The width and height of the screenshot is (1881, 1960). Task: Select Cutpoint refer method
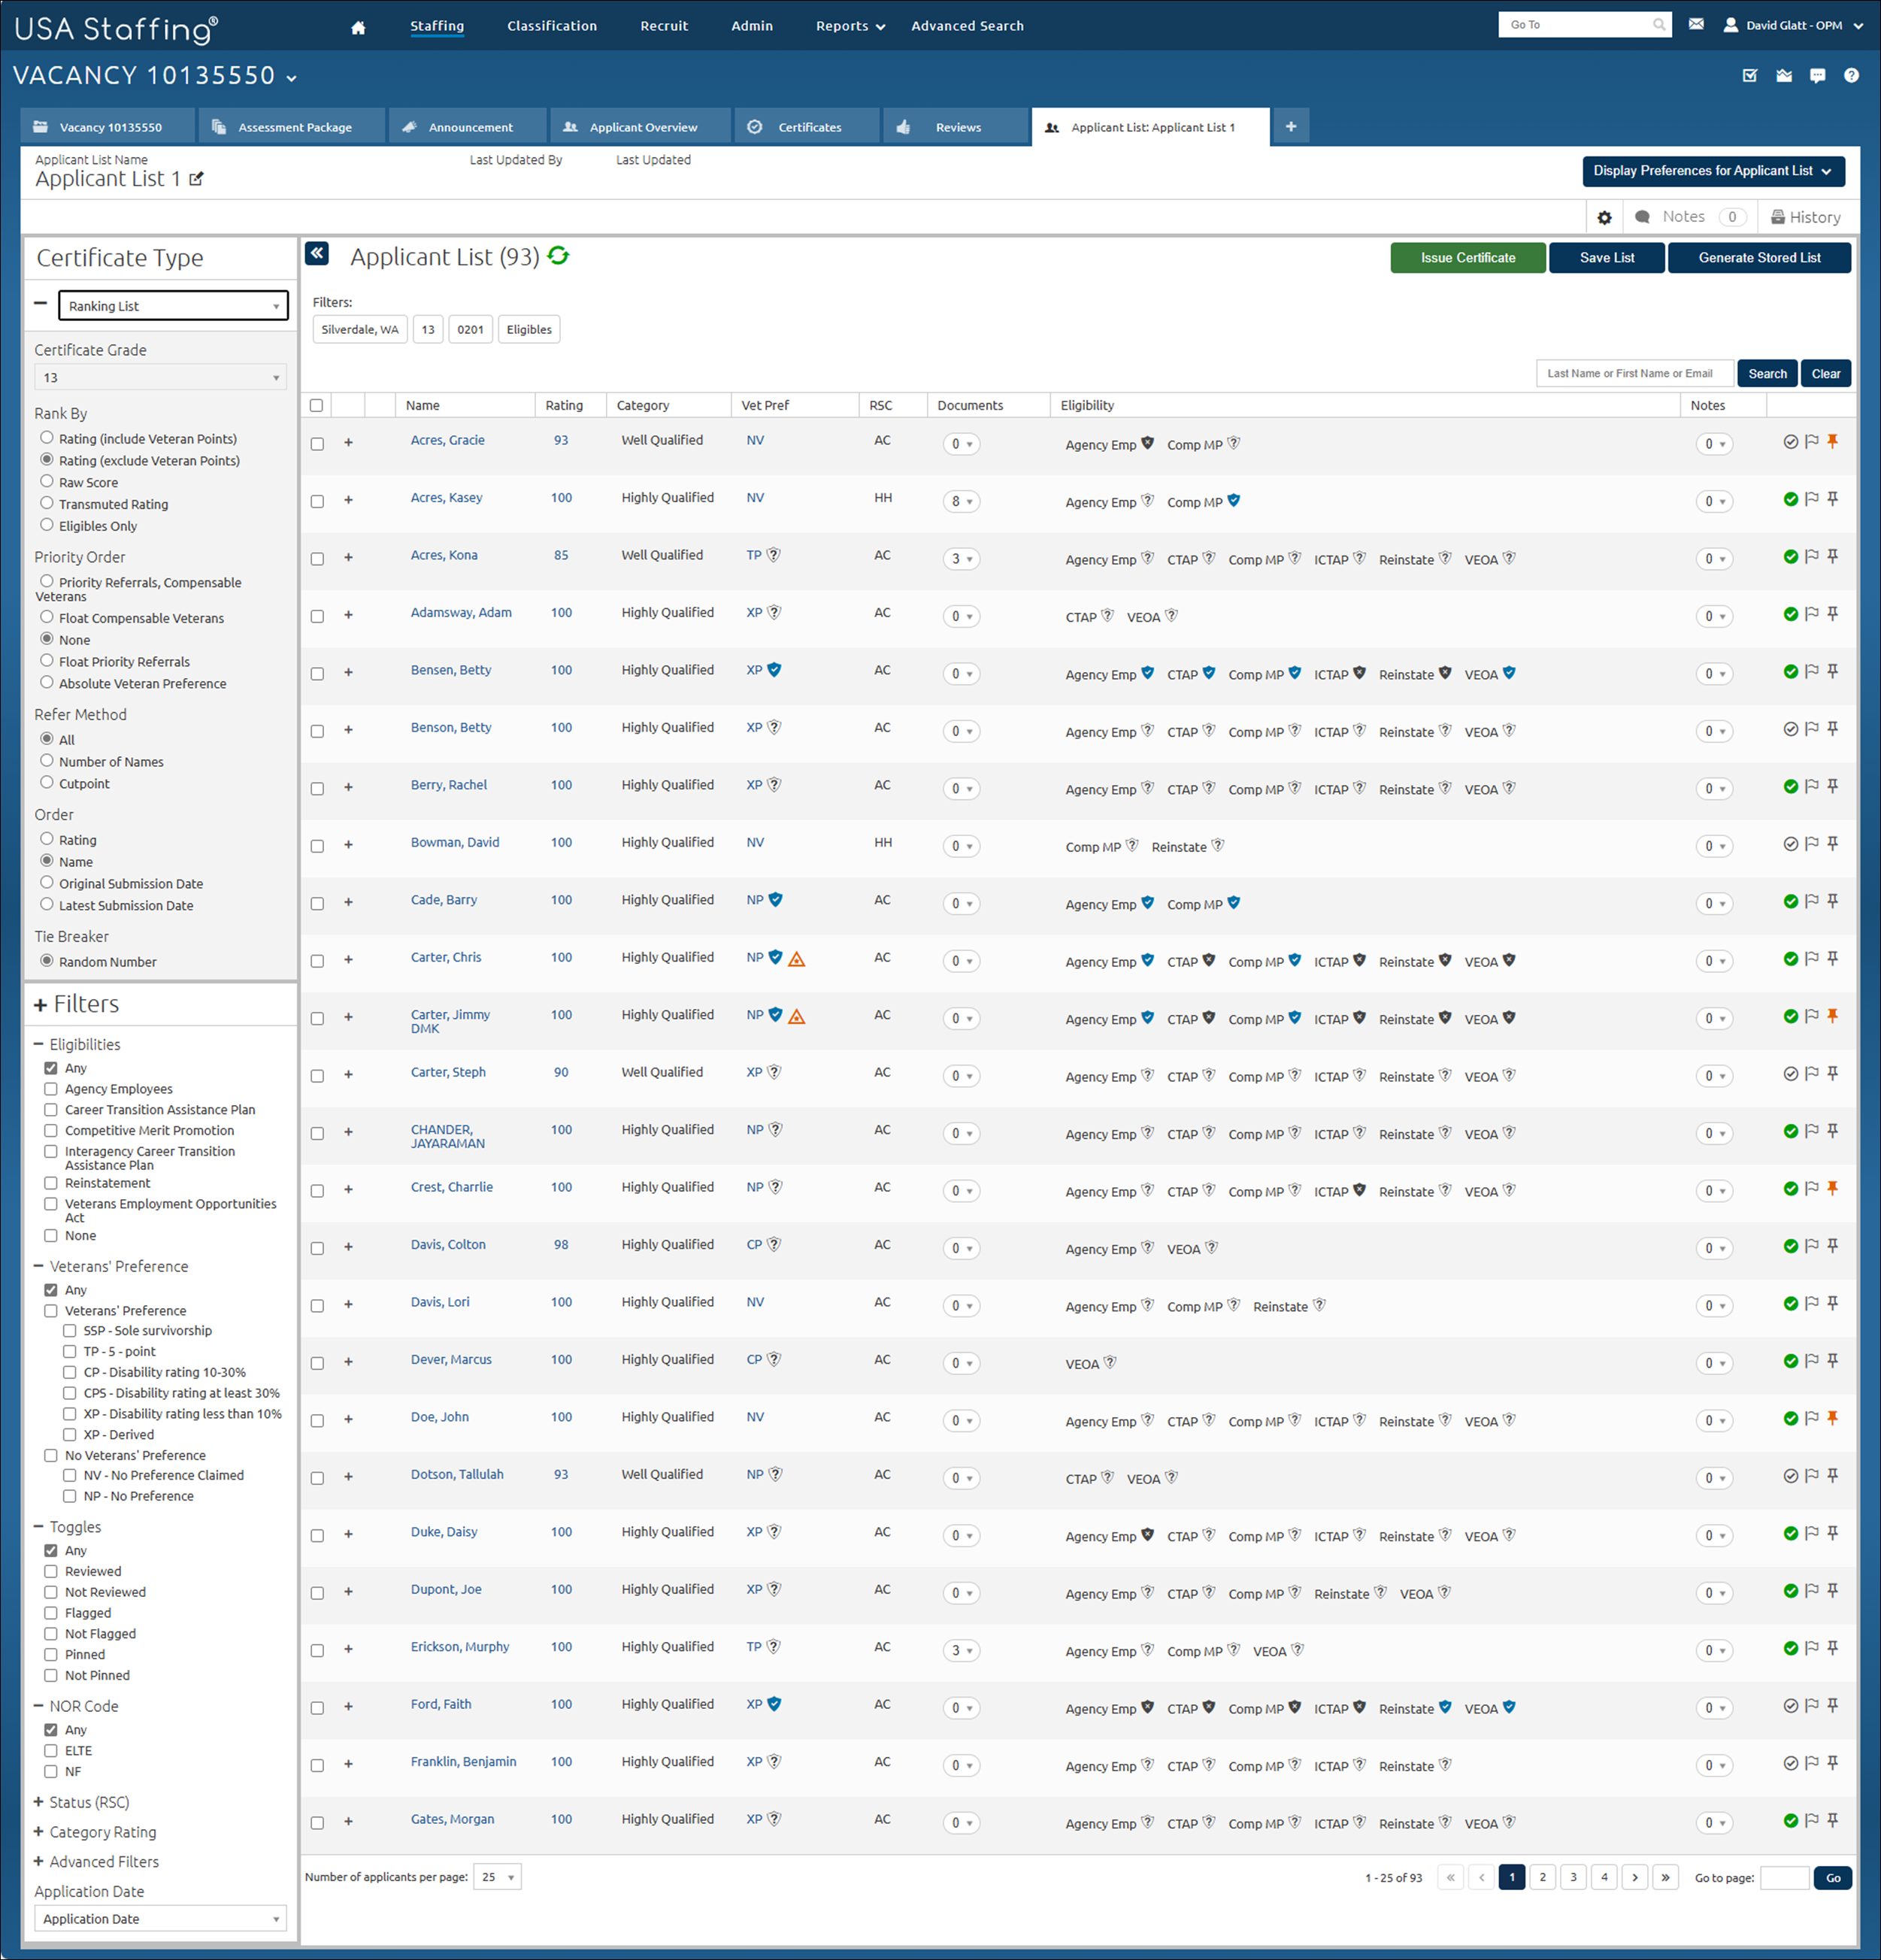click(46, 782)
